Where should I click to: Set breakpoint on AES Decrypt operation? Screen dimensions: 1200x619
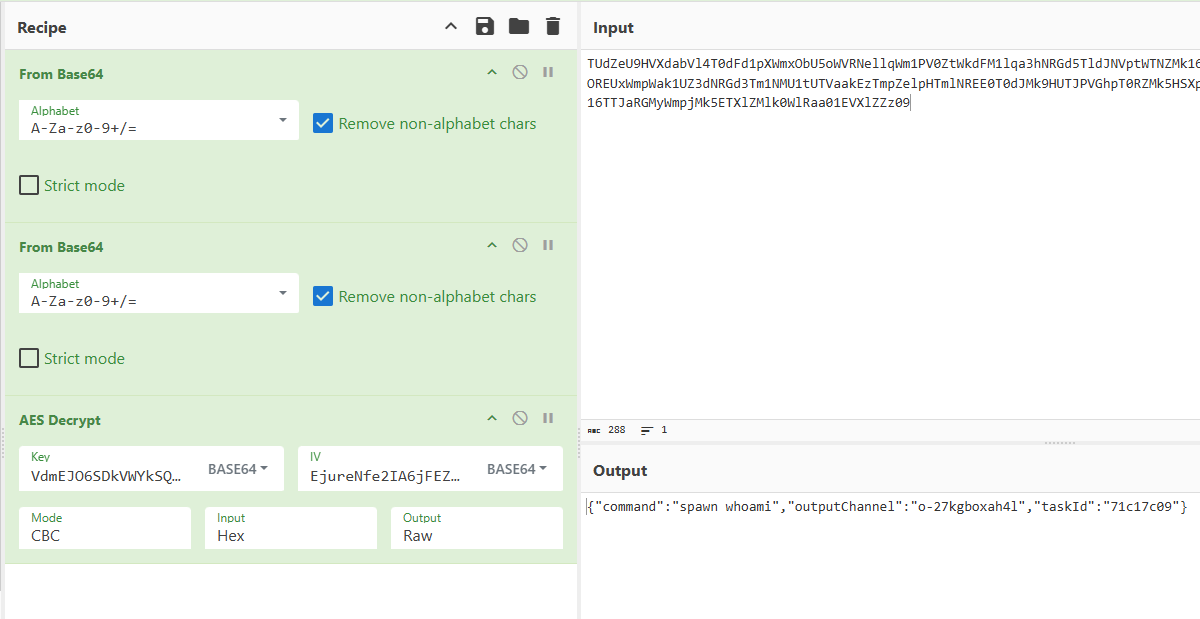tap(548, 419)
